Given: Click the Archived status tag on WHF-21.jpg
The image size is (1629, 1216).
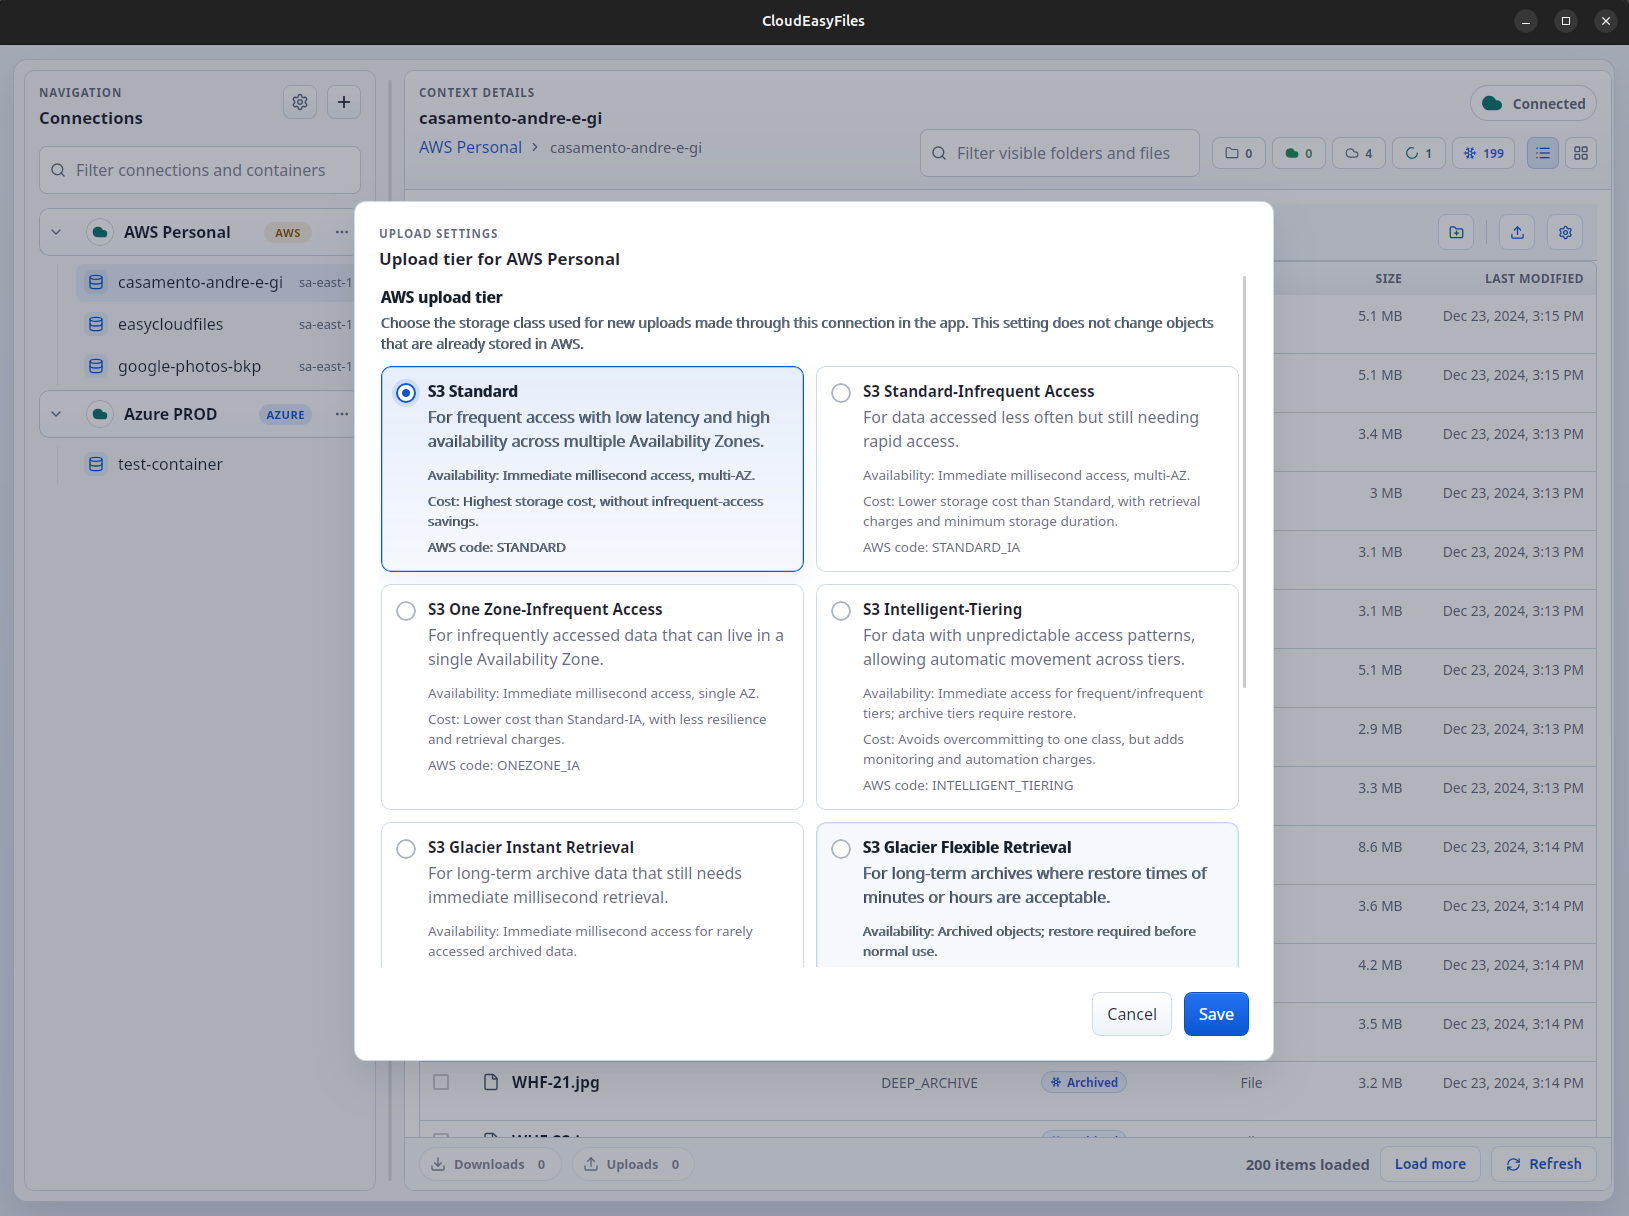Looking at the screenshot, I should 1084,1082.
